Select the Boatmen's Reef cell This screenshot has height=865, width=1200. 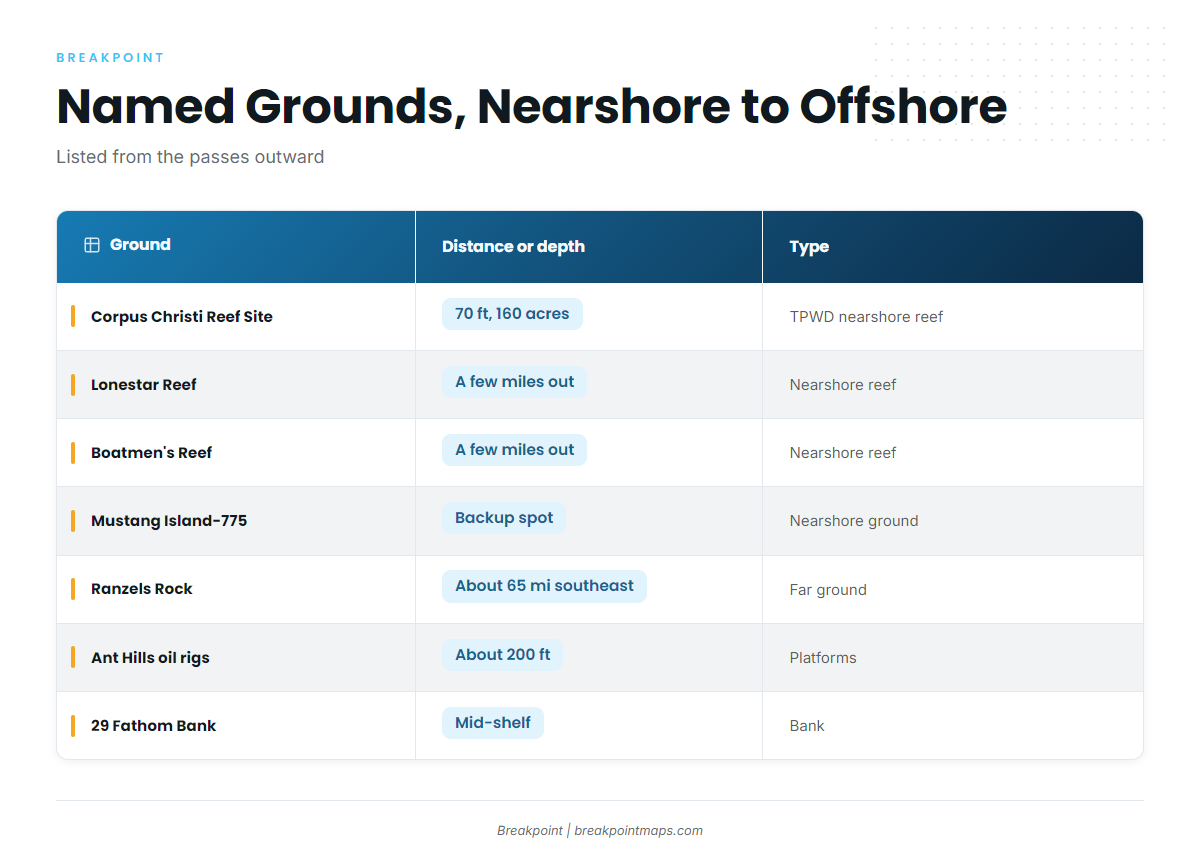(236, 453)
